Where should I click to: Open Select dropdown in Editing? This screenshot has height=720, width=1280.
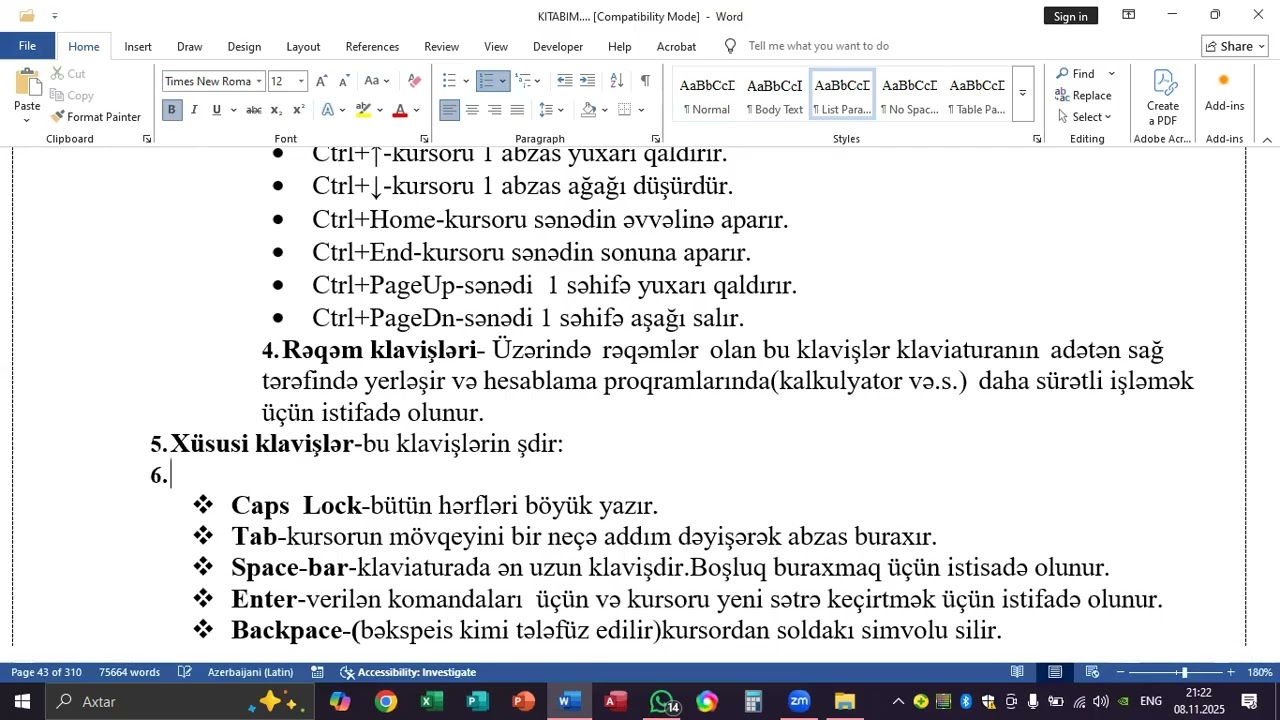(x=1084, y=117)
